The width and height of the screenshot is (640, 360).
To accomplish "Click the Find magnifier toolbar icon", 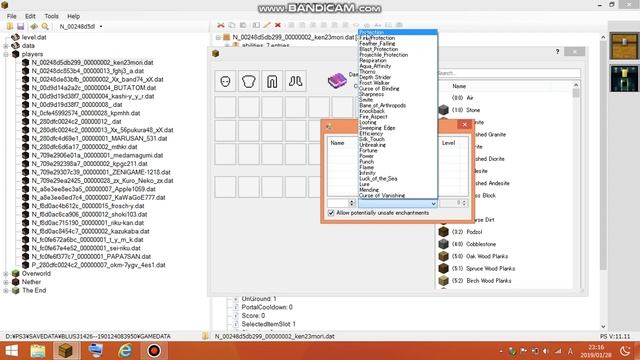I will [45, 27].
